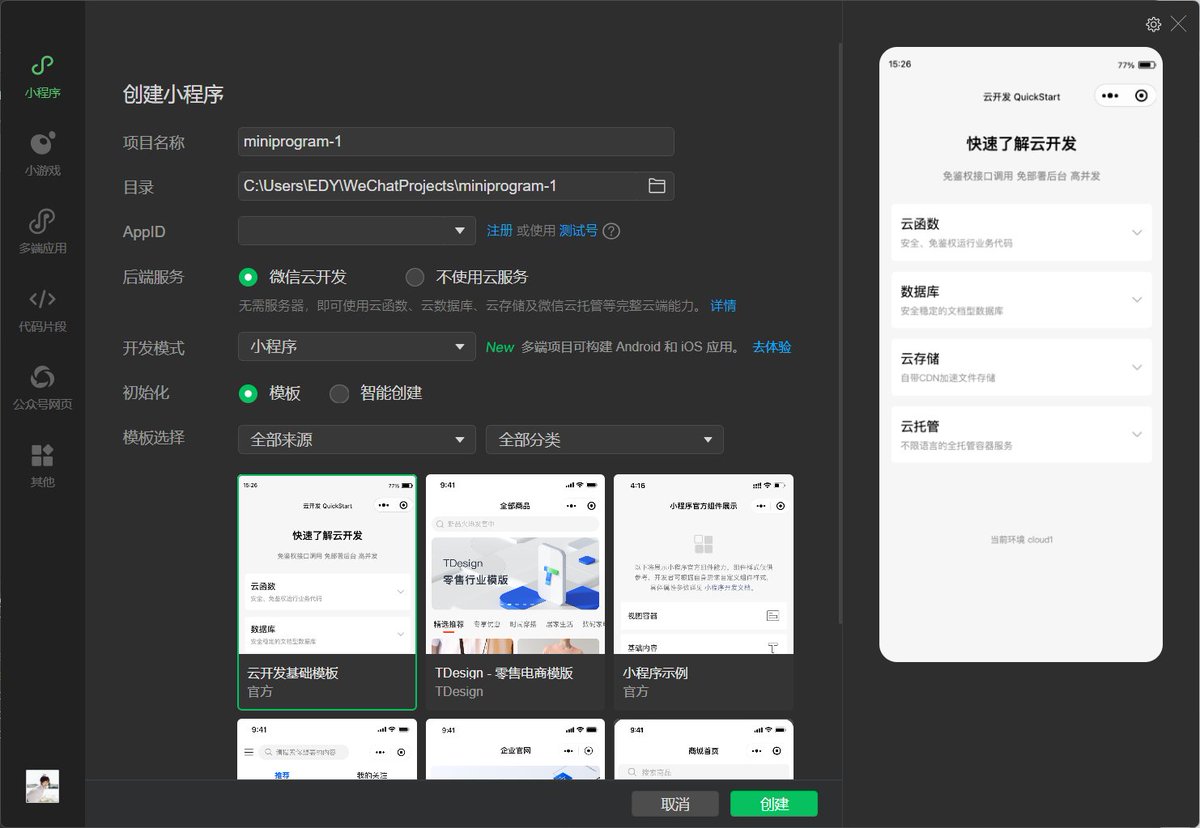The height and width of the screenshot is (828, 1200).
Task: Open the 多端应用 sidebar section
Action: click(42, 232)
